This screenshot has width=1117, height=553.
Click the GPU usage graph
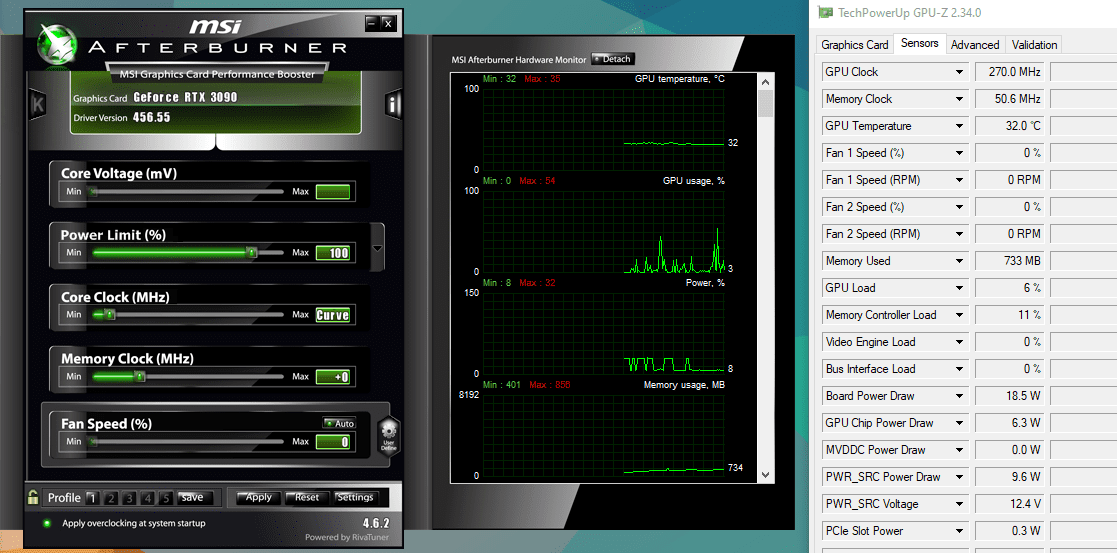click(x=603, y=231)
